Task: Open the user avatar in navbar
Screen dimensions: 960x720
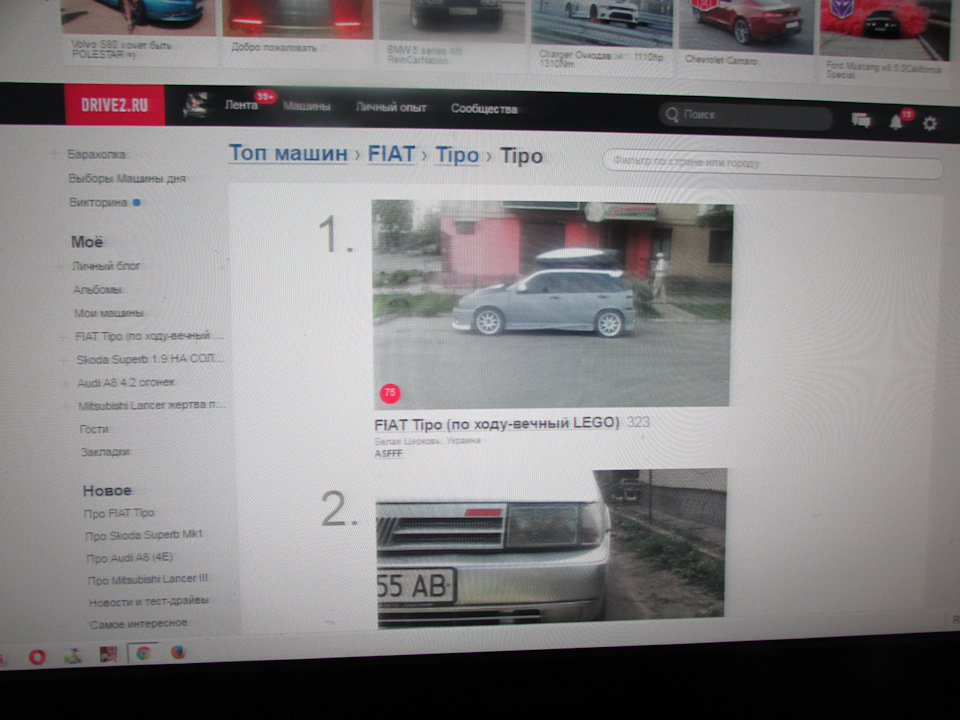Action: tap(195, 105)
